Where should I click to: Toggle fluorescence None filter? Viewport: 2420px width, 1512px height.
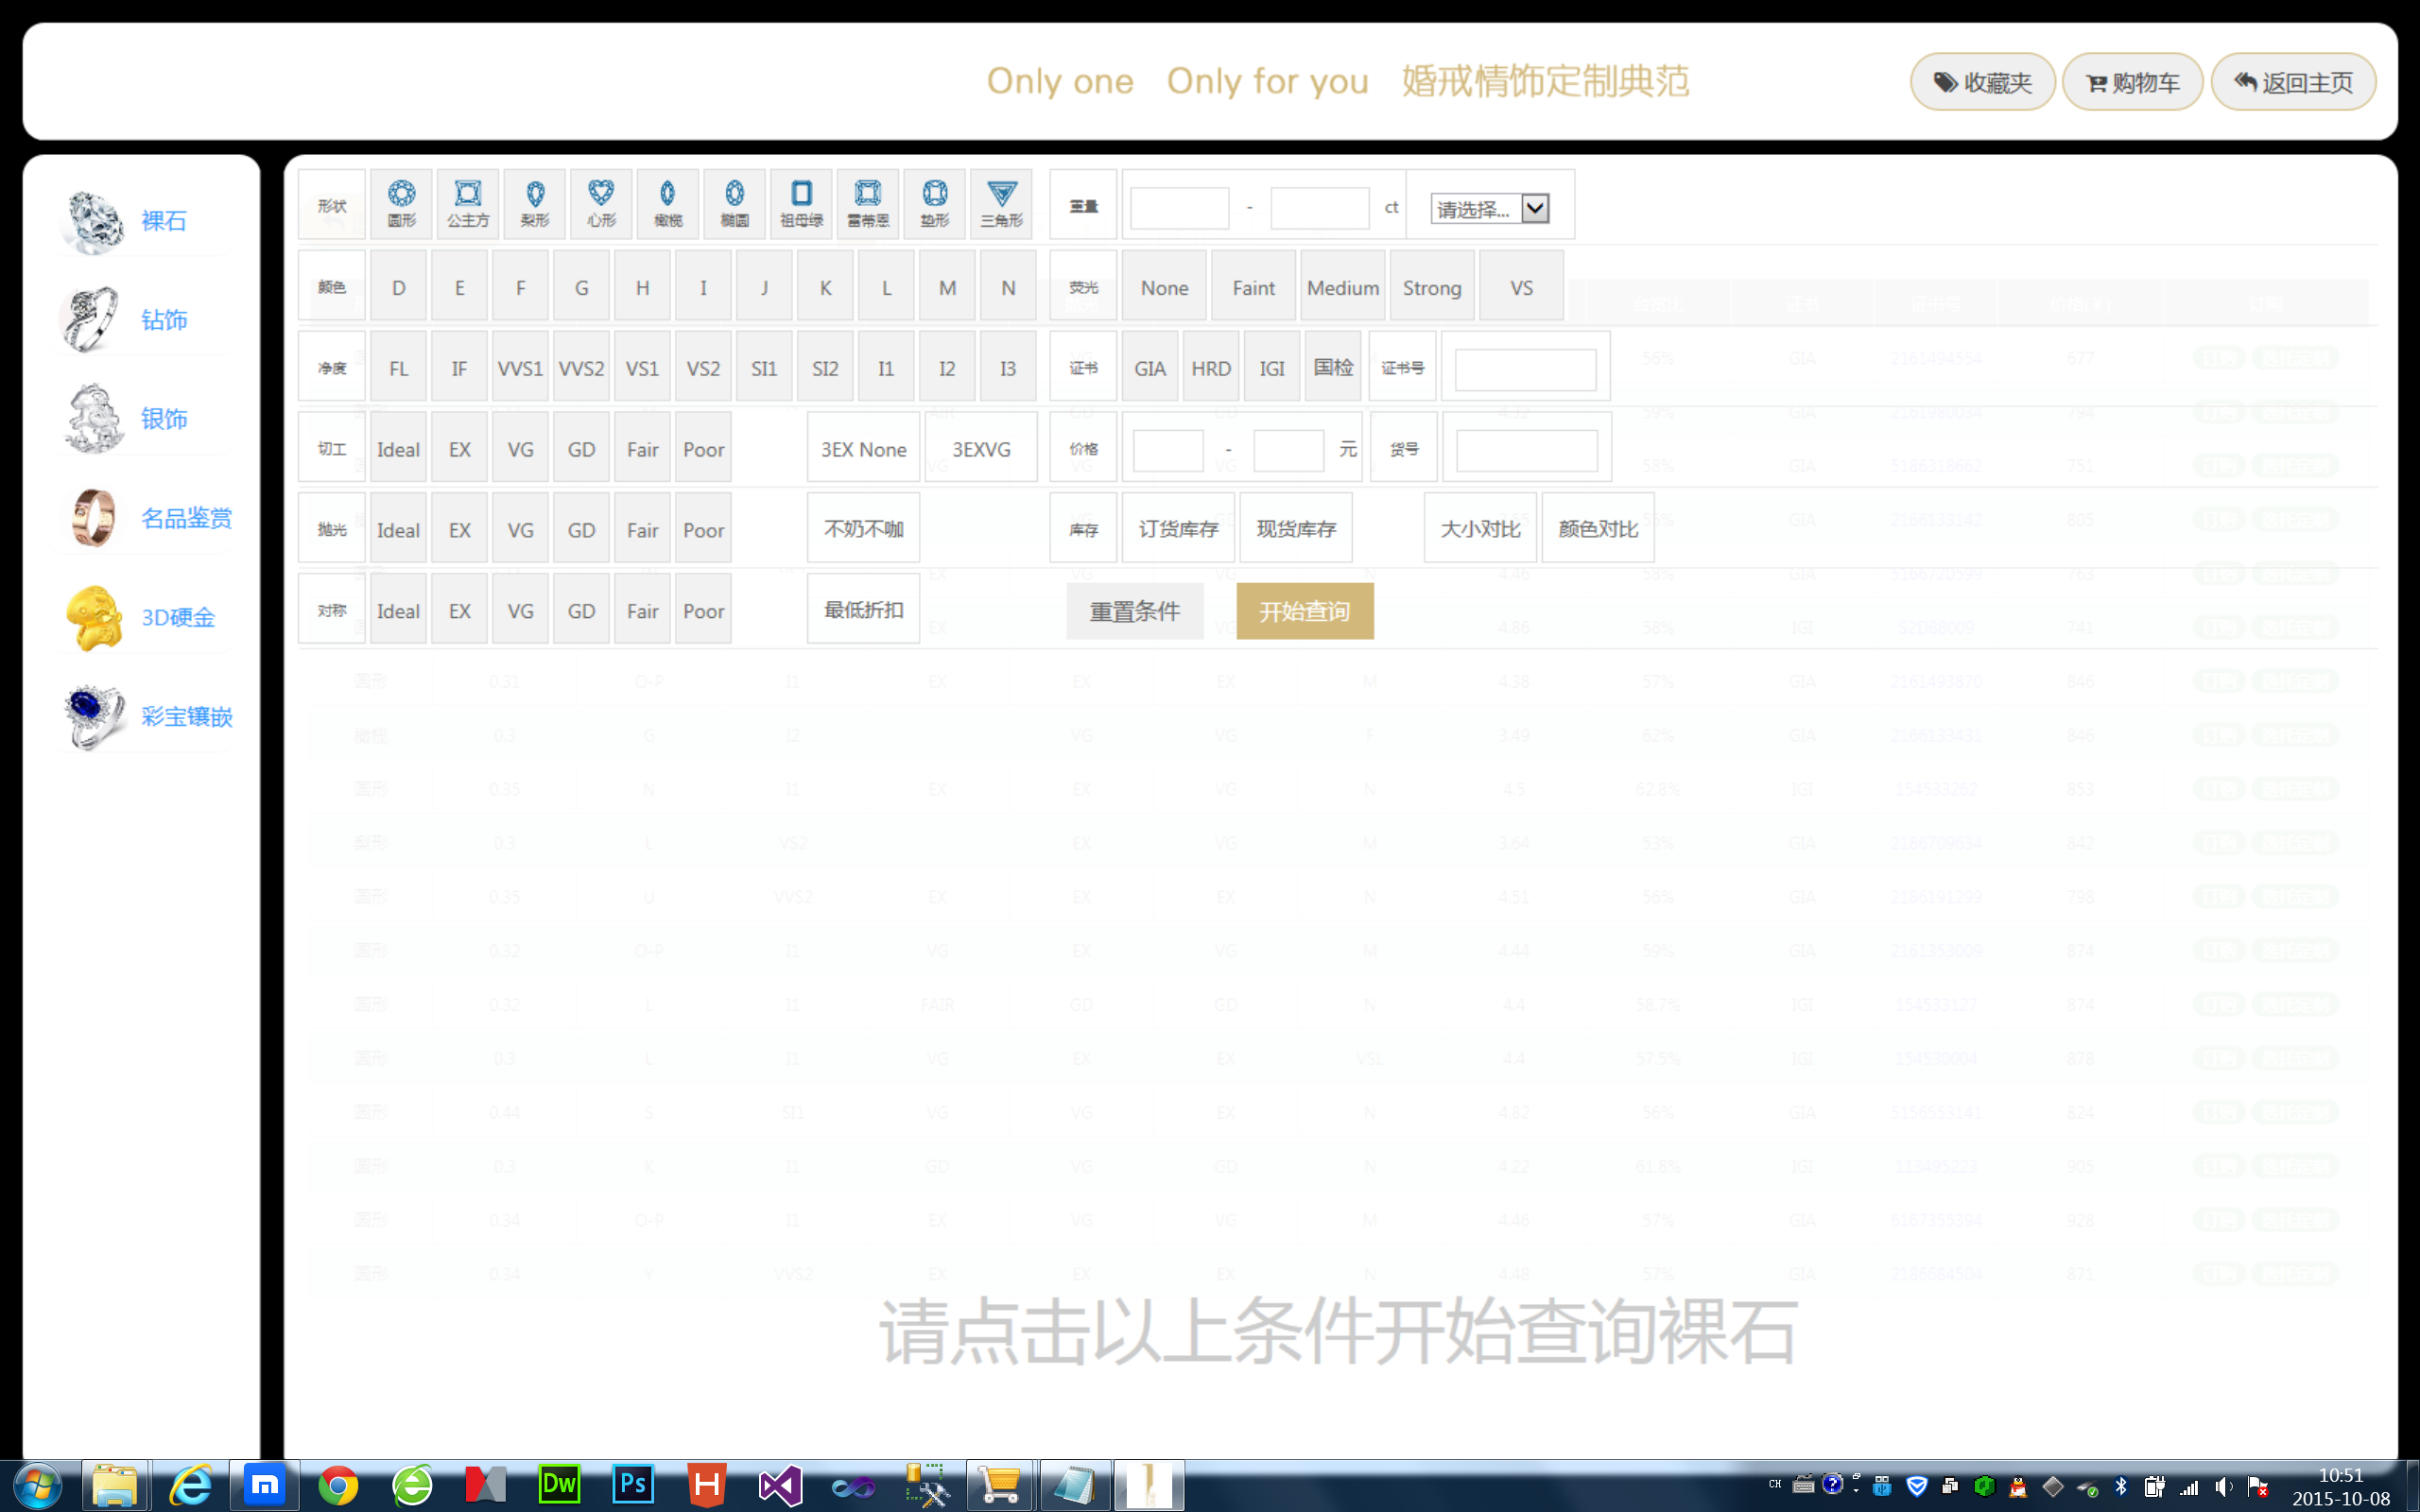(1164, 288)
